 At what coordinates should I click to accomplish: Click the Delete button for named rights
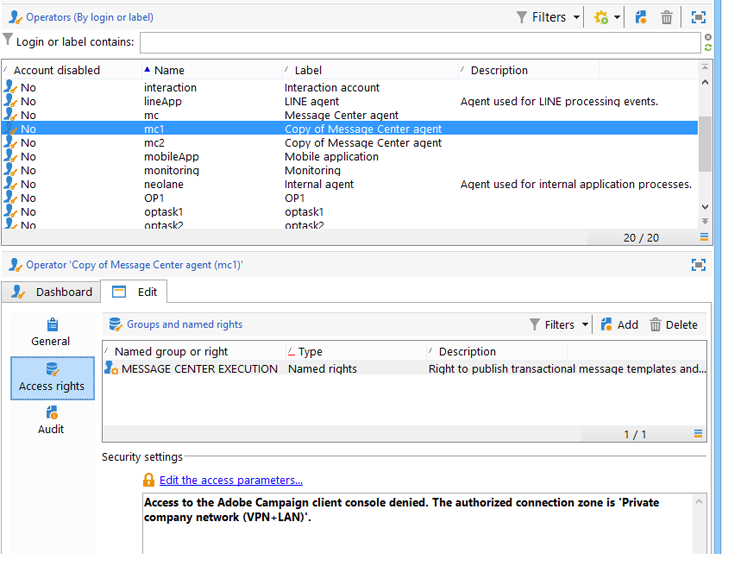tap(673, 325)
